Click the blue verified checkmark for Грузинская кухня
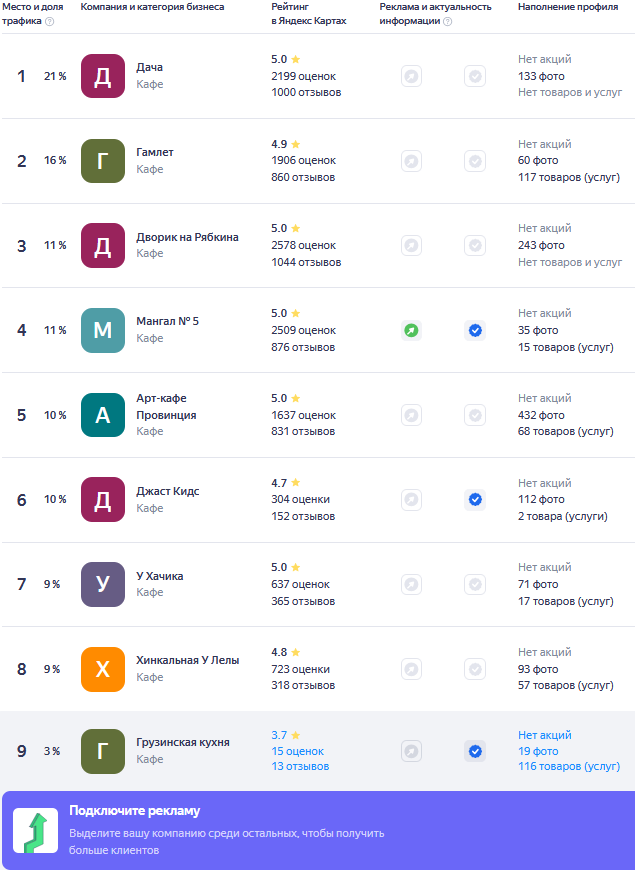 pyautogui.click(x=475, y=751)
